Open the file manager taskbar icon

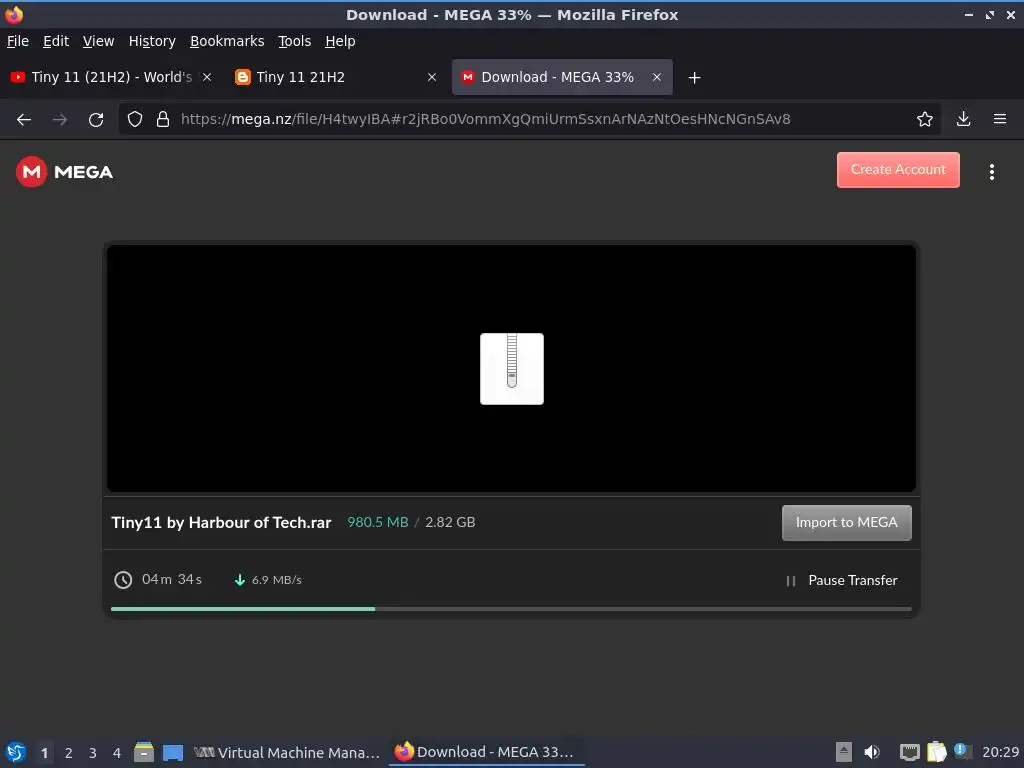(x=144, y=752)
